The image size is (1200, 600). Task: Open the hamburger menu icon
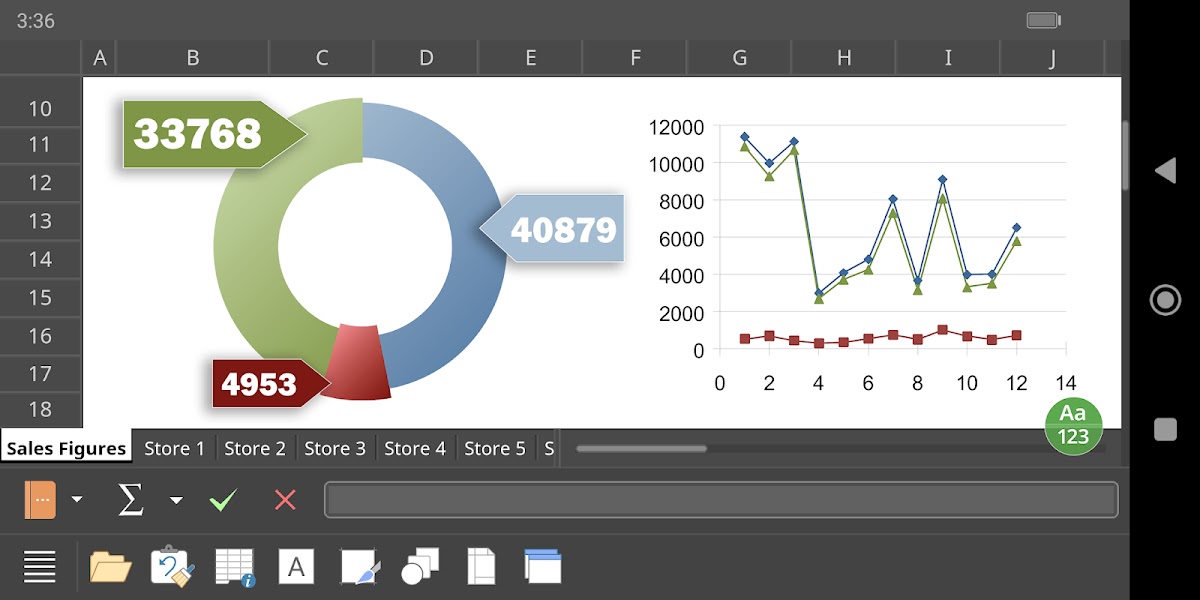(40, 567)
